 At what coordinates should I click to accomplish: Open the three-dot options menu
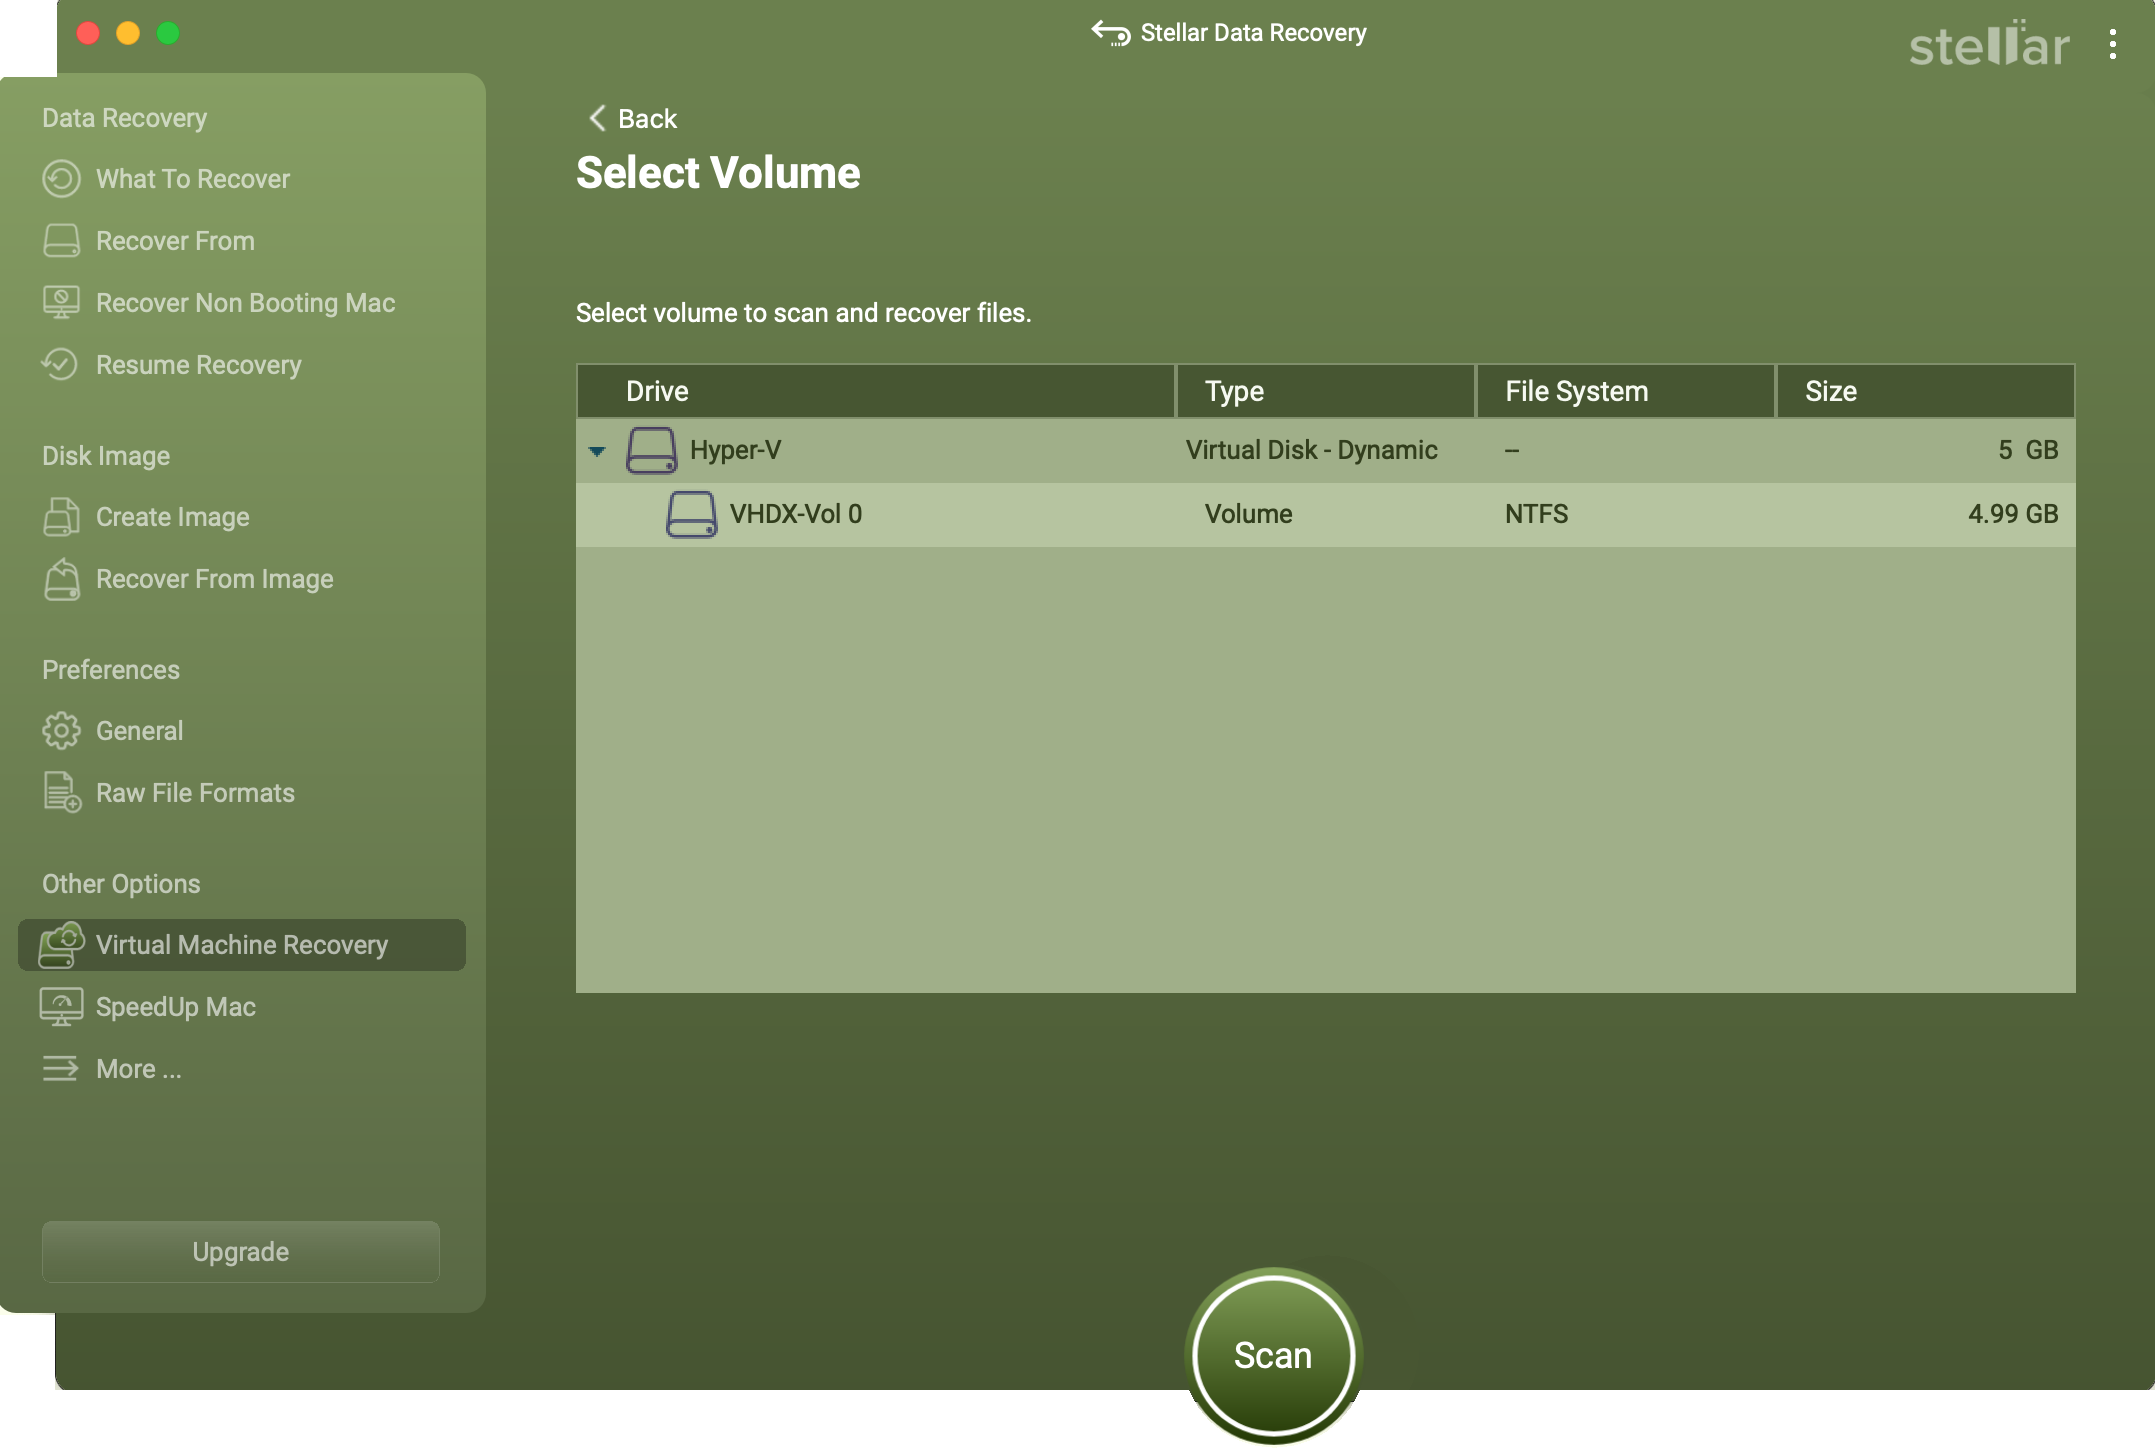pos(2112,44)
